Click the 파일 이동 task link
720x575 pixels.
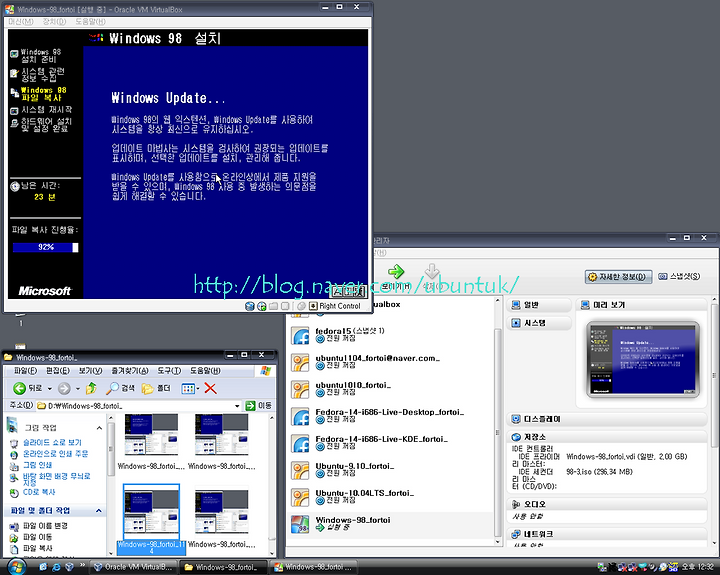pos(38,537)
